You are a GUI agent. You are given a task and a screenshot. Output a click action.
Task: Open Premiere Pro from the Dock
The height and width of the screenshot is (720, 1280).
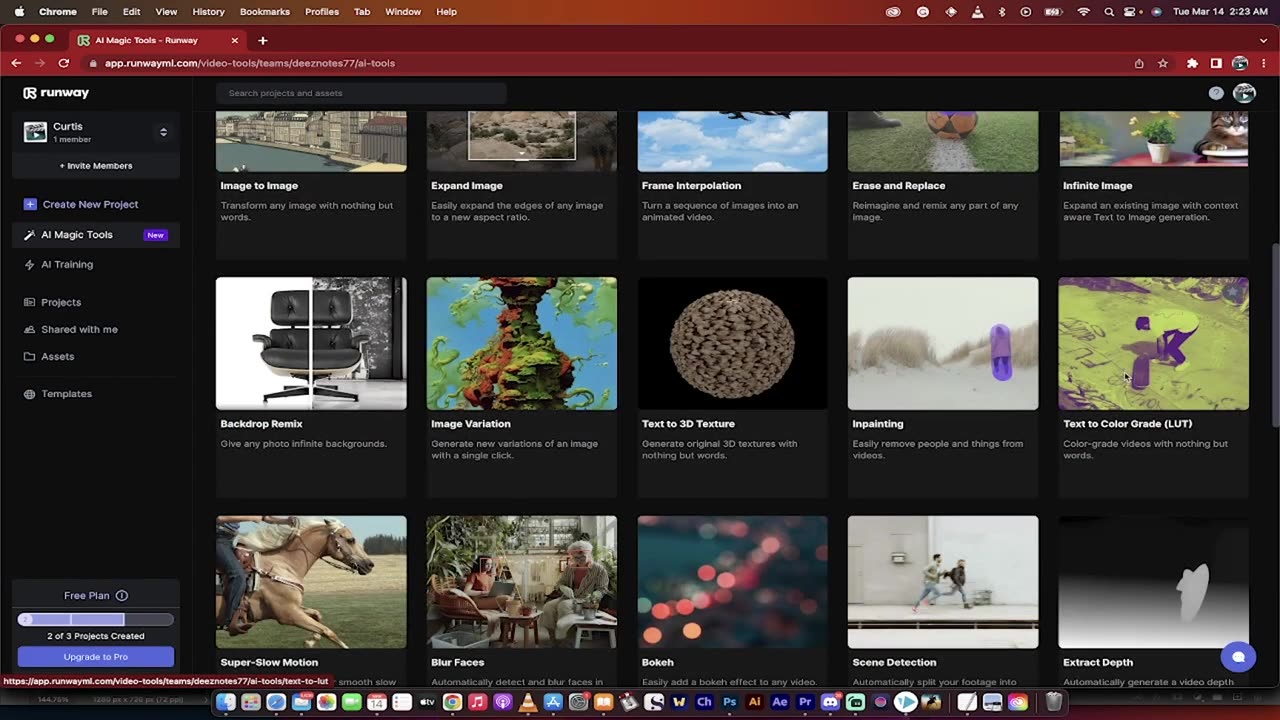(x=805, y=702)
